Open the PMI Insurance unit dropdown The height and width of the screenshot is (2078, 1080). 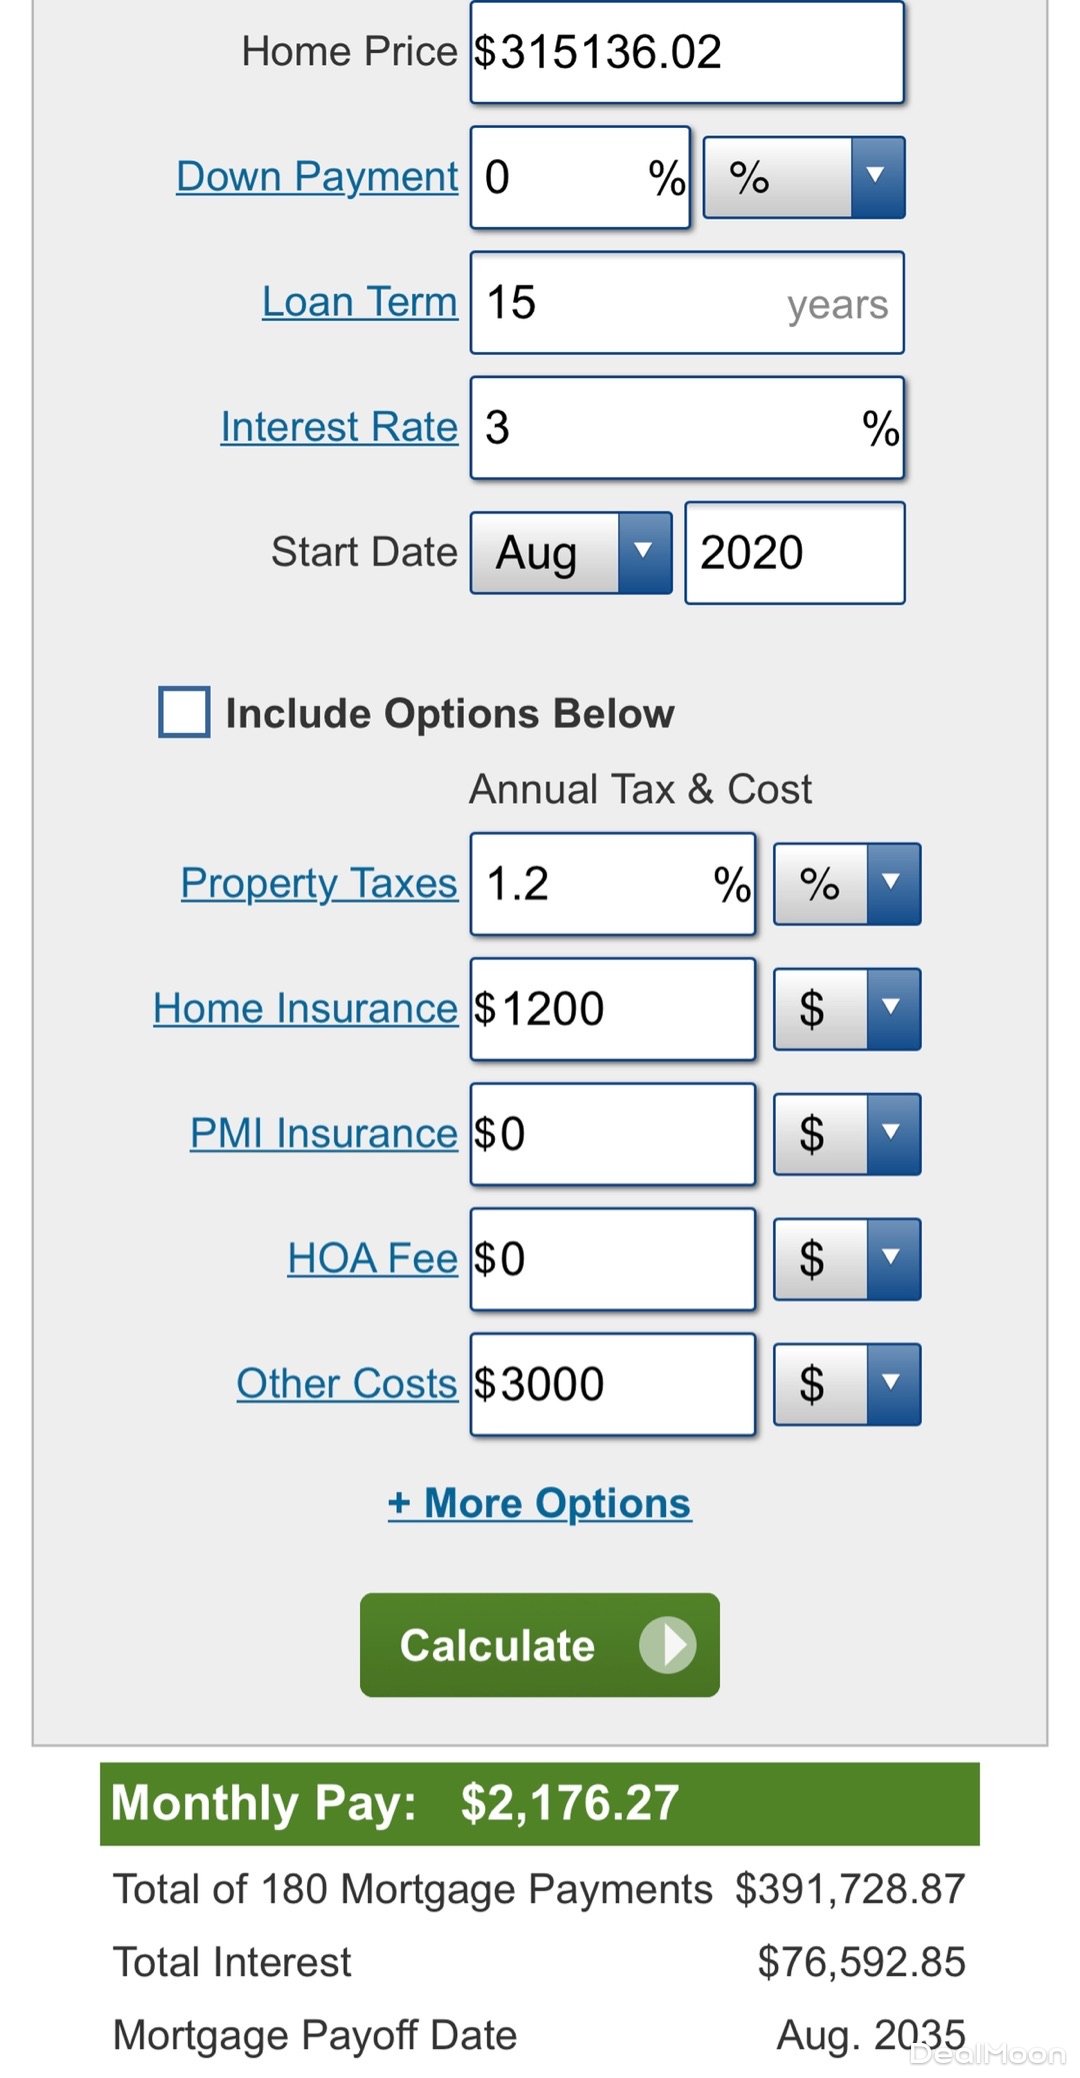847,1133
